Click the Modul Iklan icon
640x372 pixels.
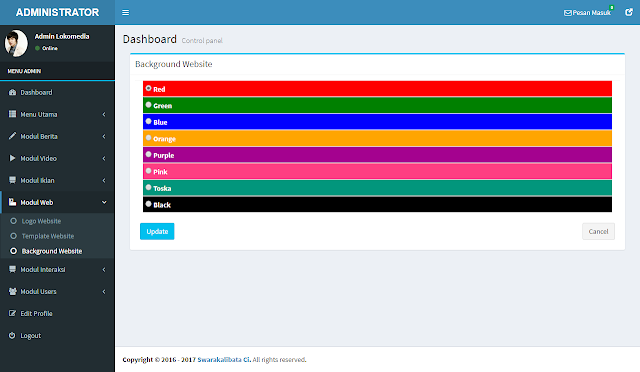coord(12,180)
